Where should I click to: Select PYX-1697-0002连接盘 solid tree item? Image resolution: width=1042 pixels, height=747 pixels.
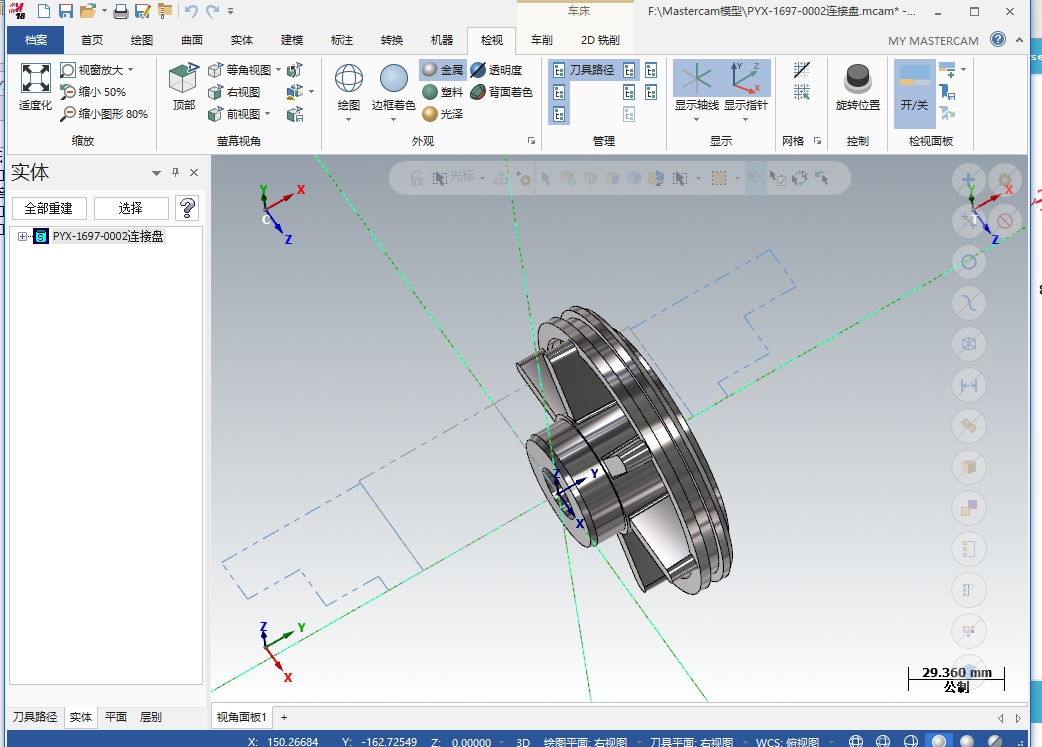point(108,237)
